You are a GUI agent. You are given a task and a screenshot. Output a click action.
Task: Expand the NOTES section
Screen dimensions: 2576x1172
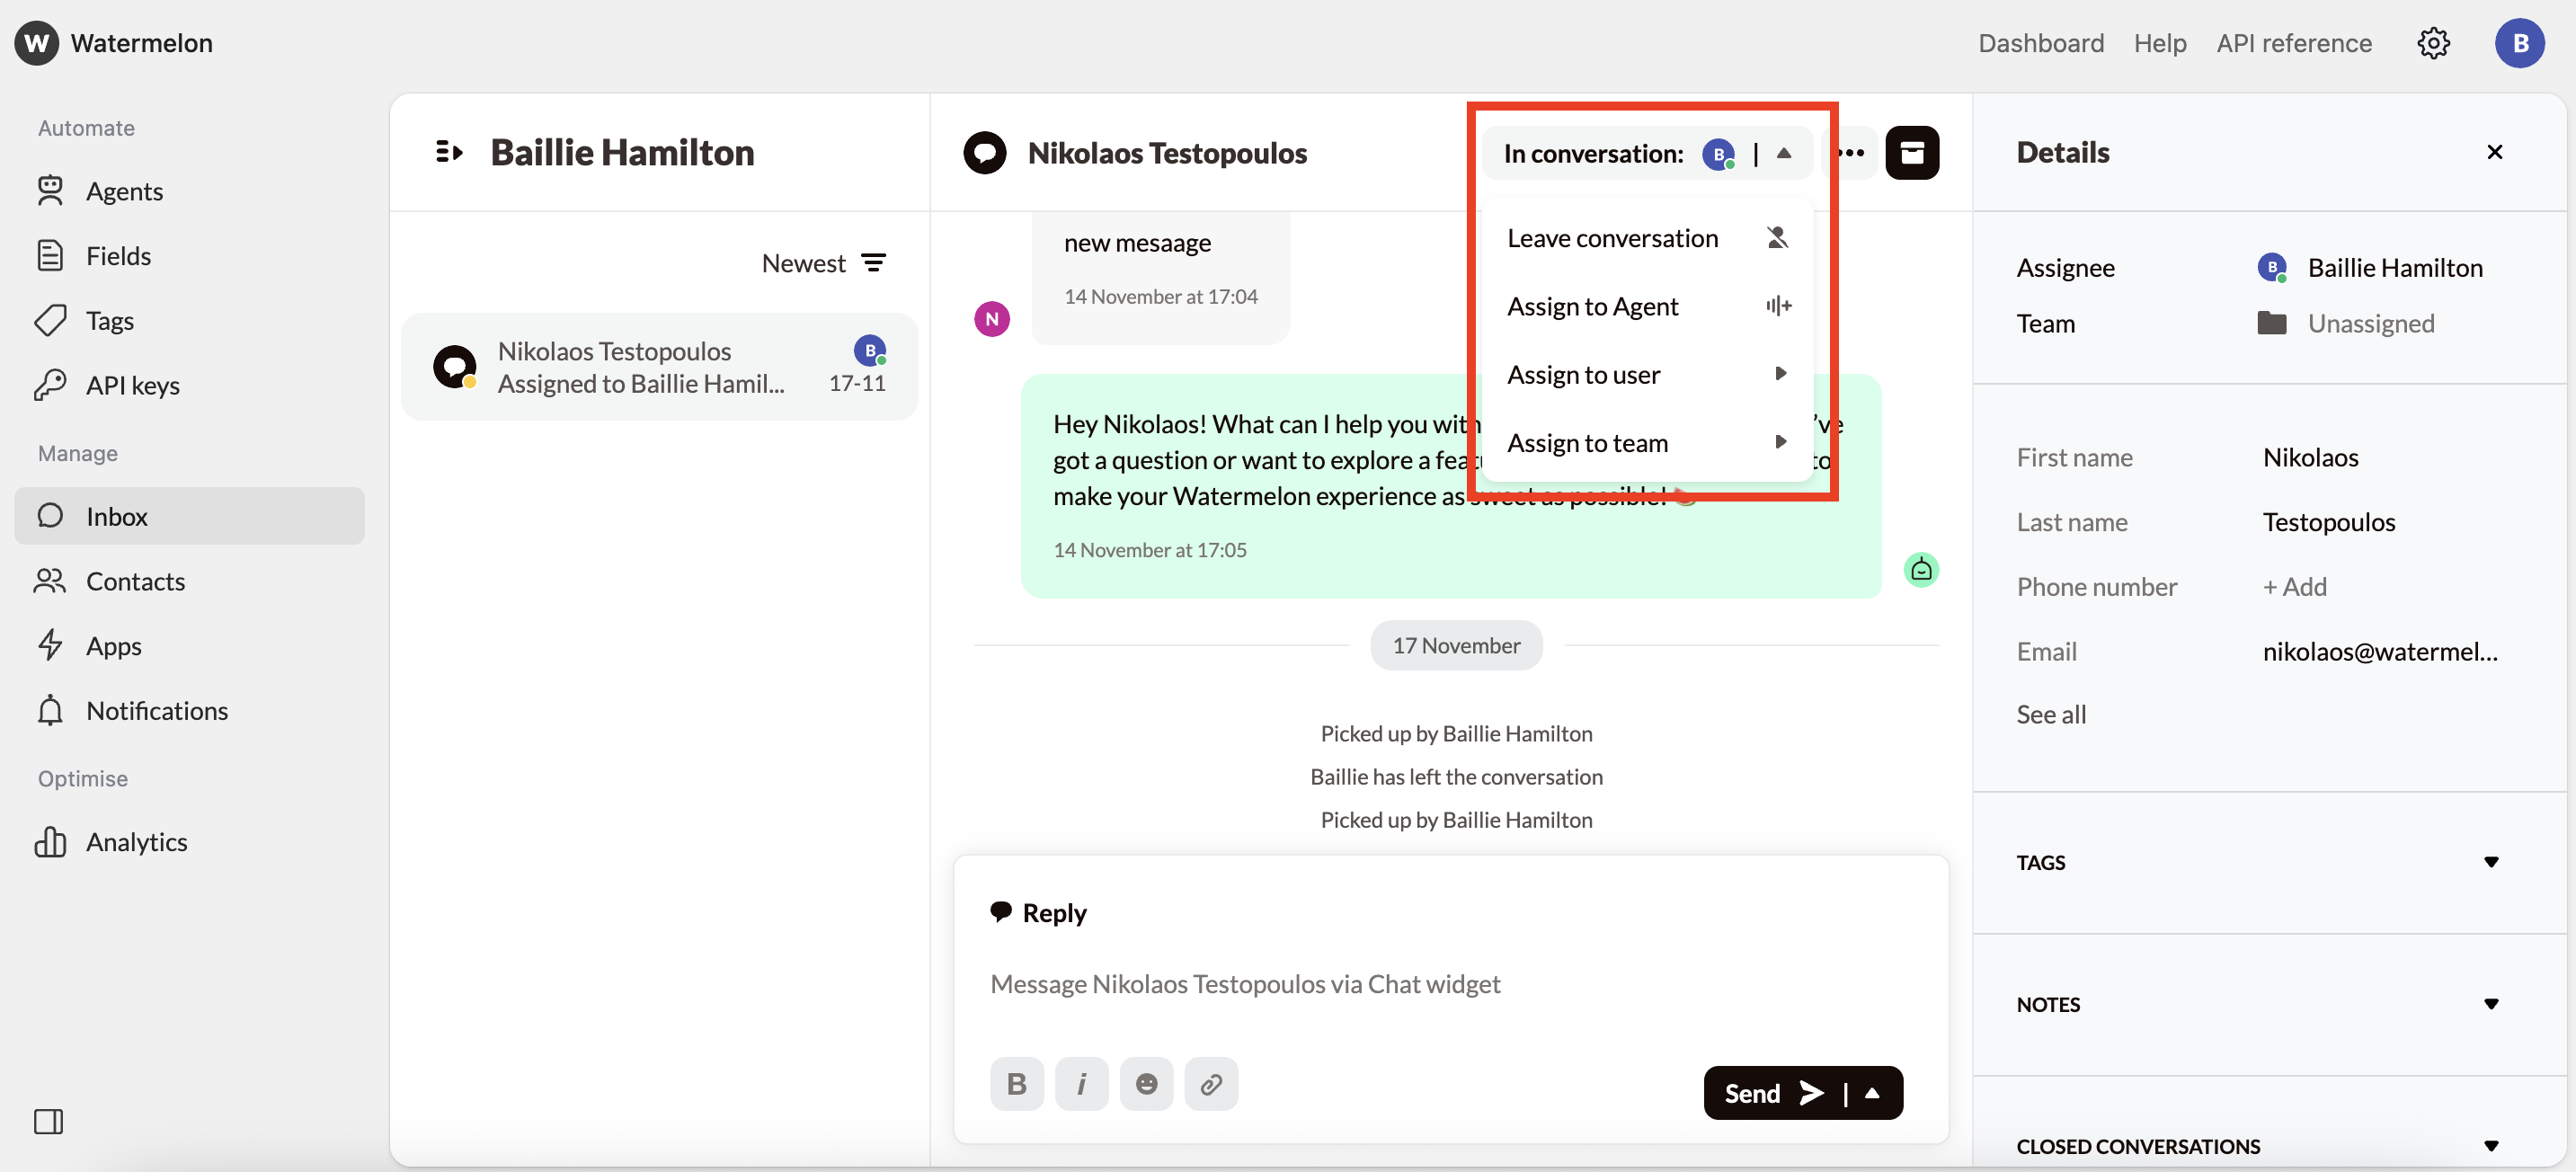click(2490, 1004)
